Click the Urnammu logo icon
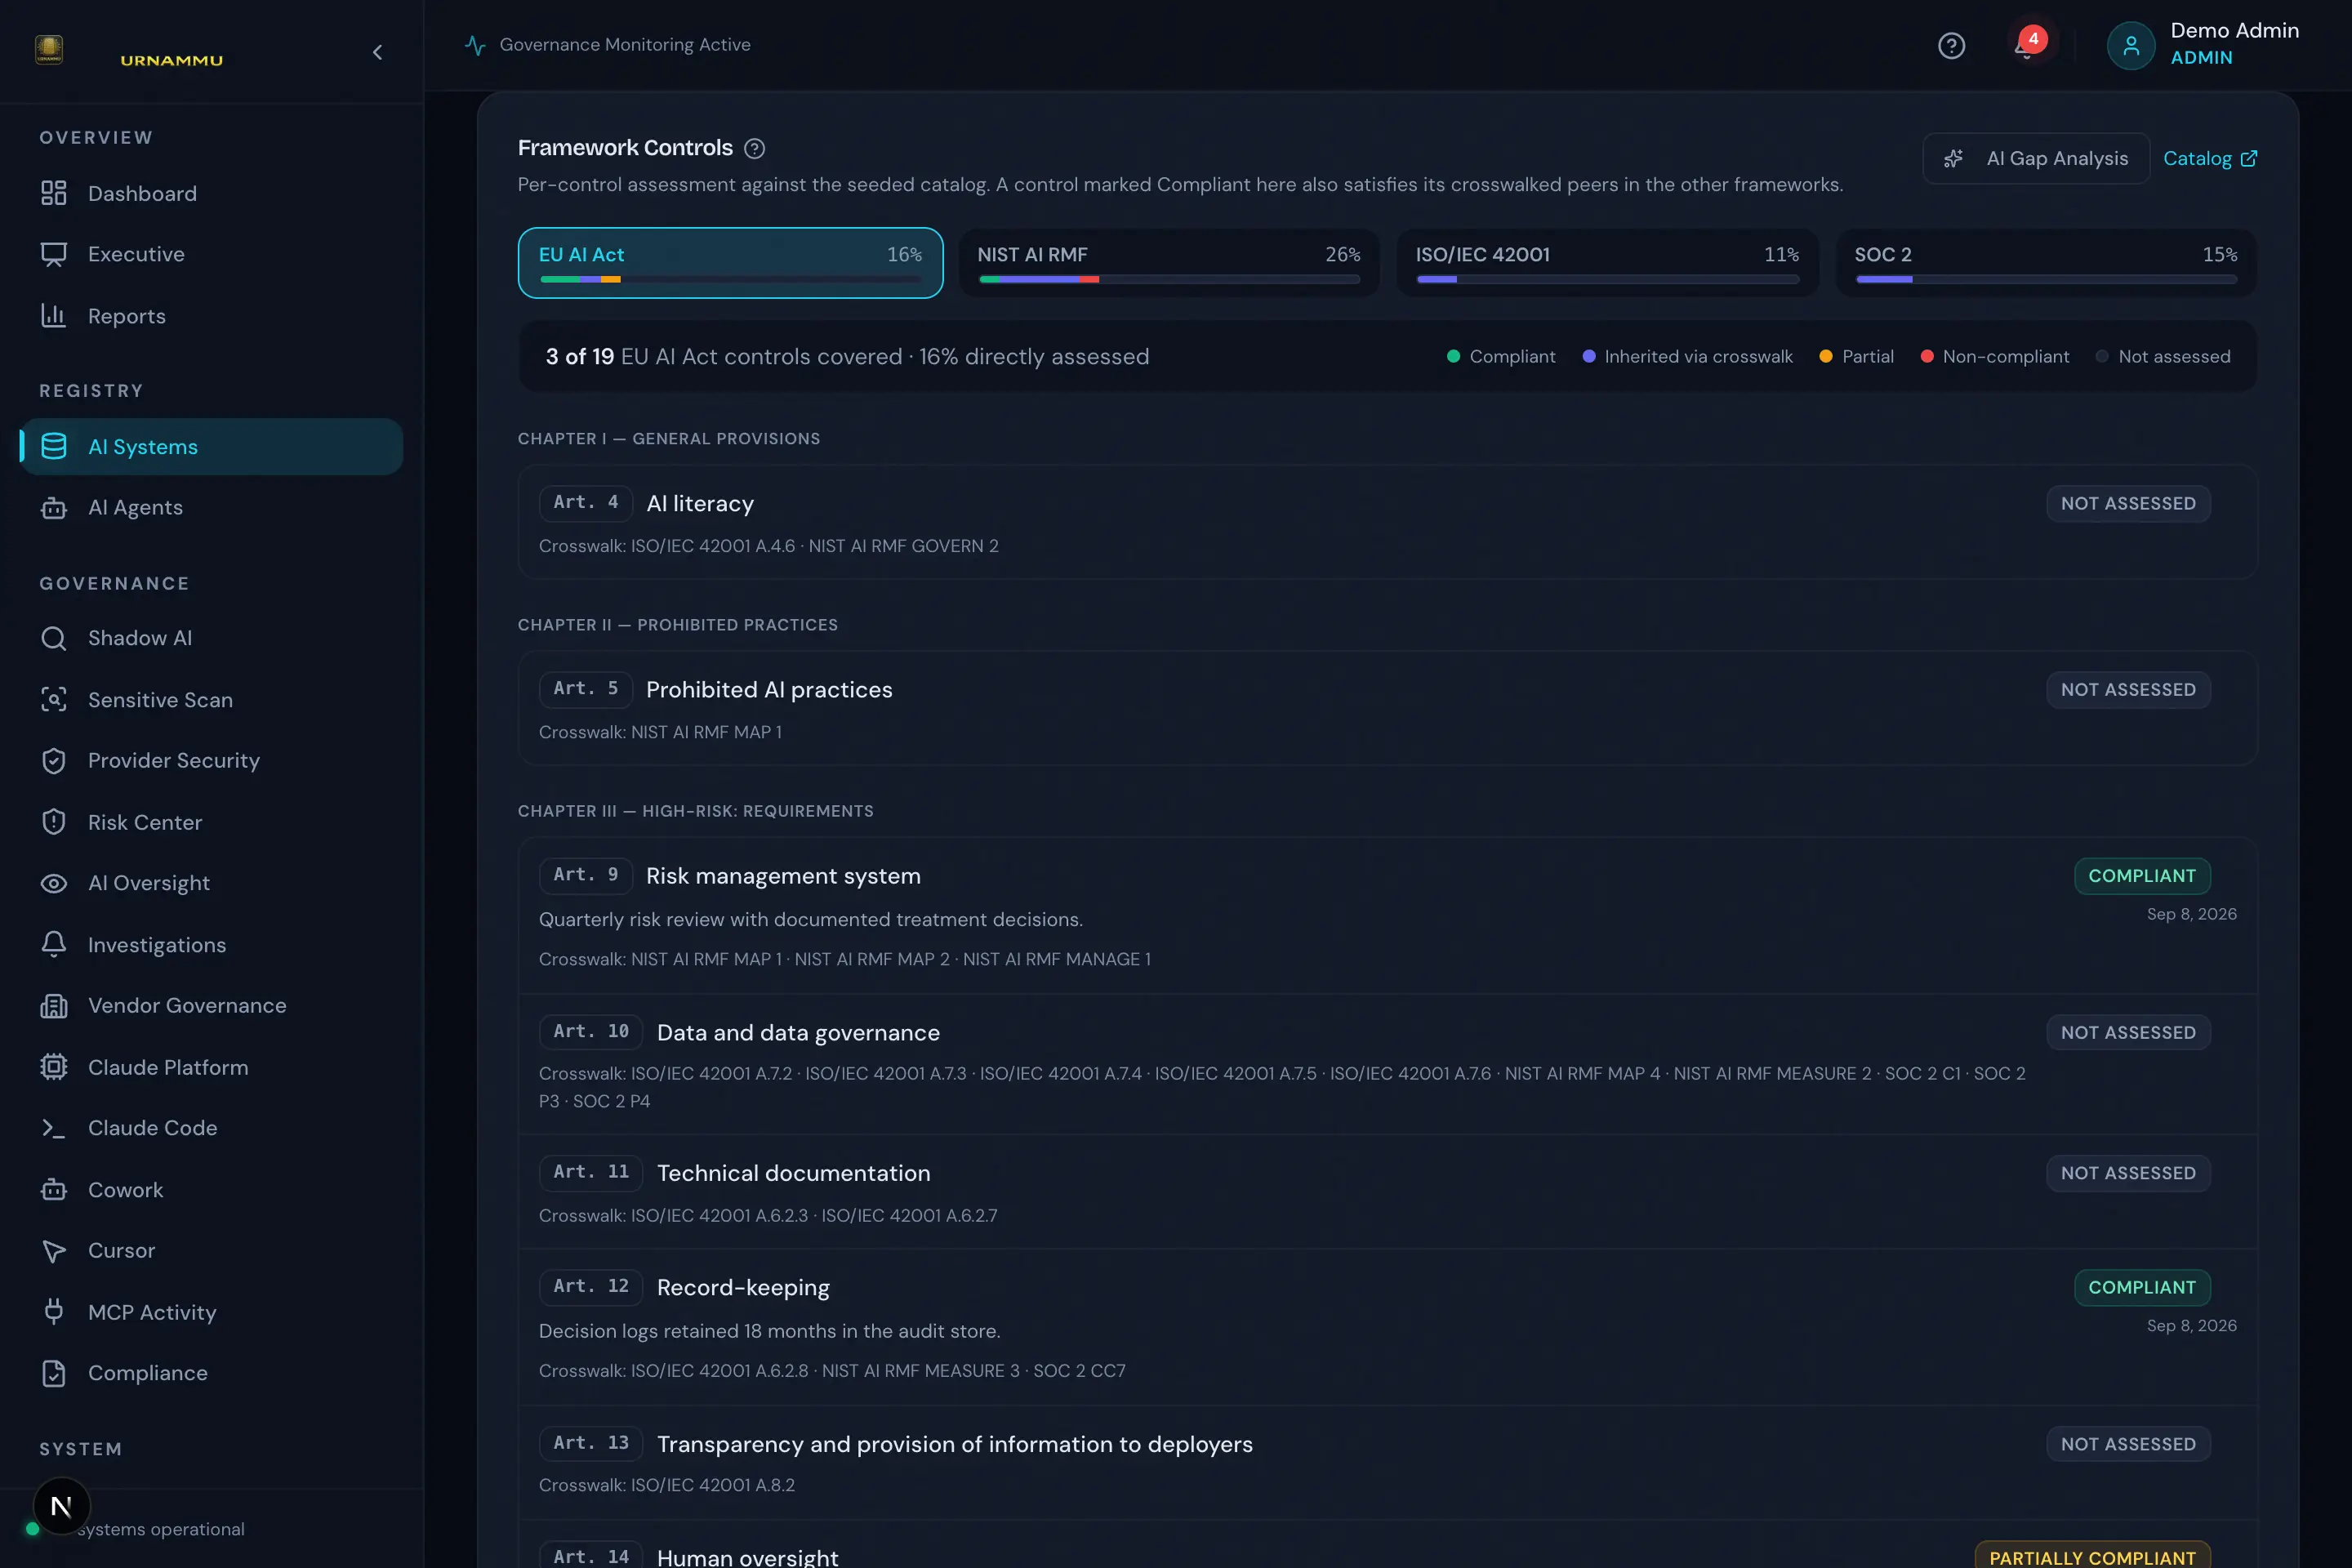Viewport: 2352px width, 1568px height. pos(49,49)
